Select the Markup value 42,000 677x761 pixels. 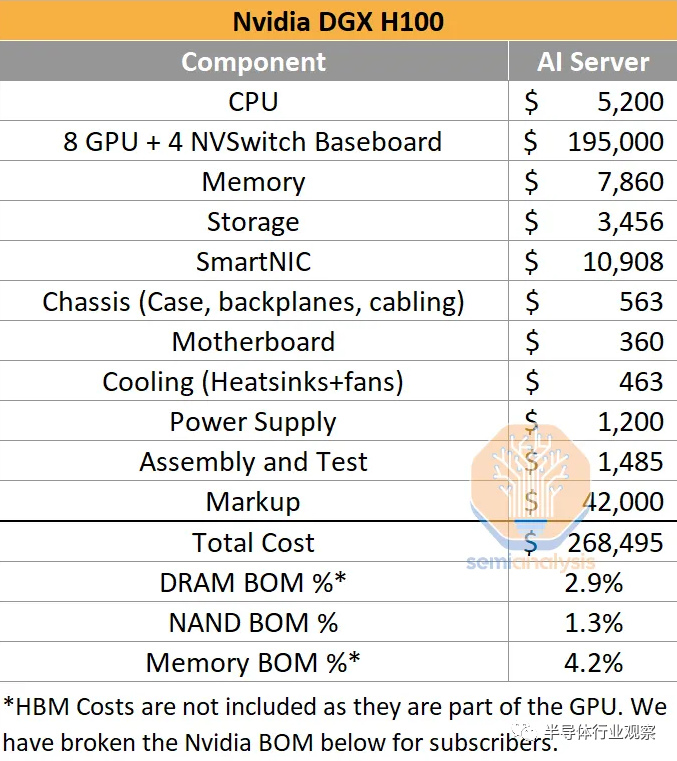click(x=624, y=502)
